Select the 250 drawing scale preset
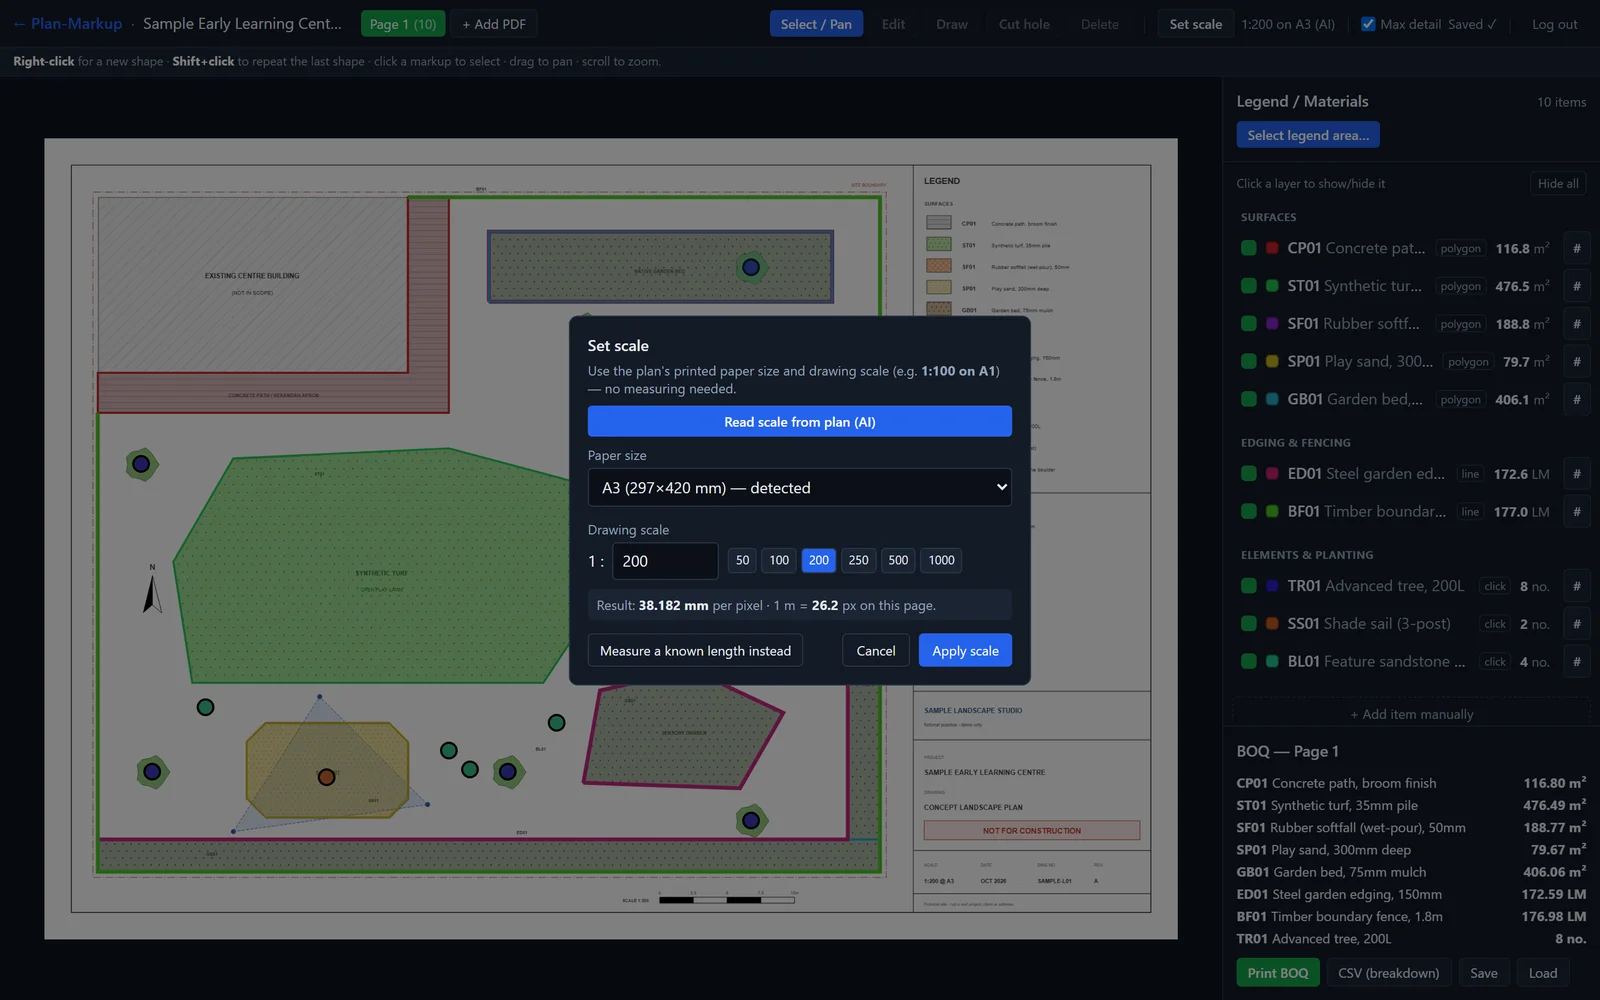Image resolution: width=1600 pixels, height=1000 pixels. 858,561
